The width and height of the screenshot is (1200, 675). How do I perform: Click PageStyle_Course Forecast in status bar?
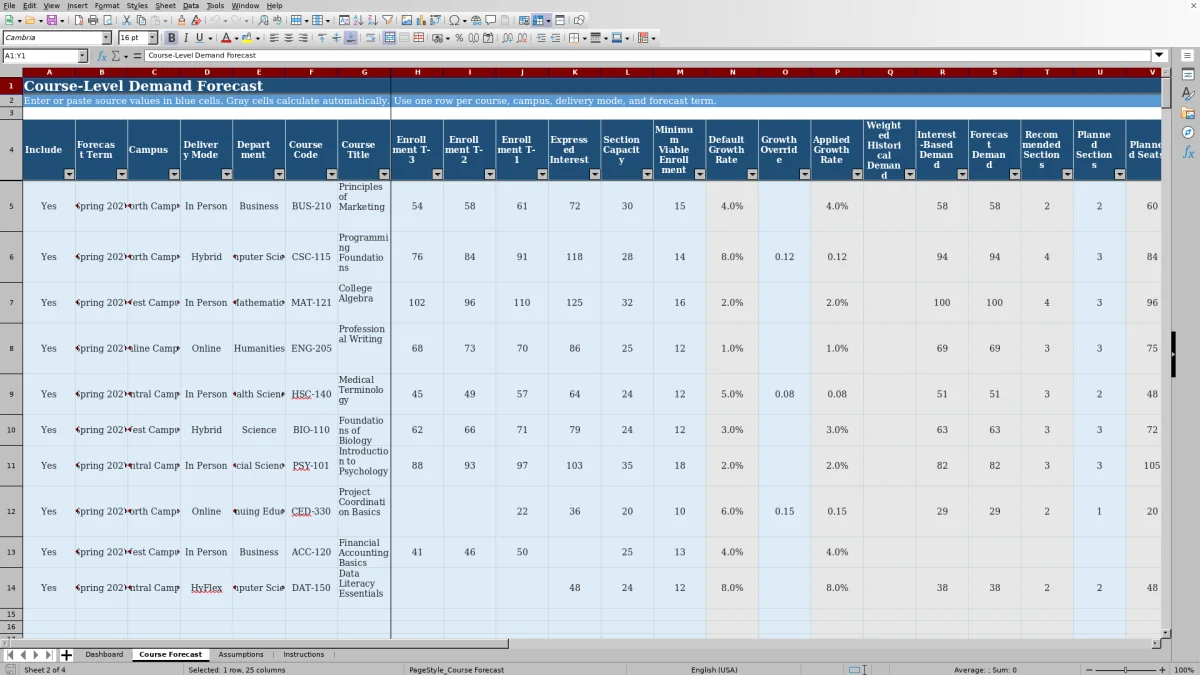click(x=456, y=669)
